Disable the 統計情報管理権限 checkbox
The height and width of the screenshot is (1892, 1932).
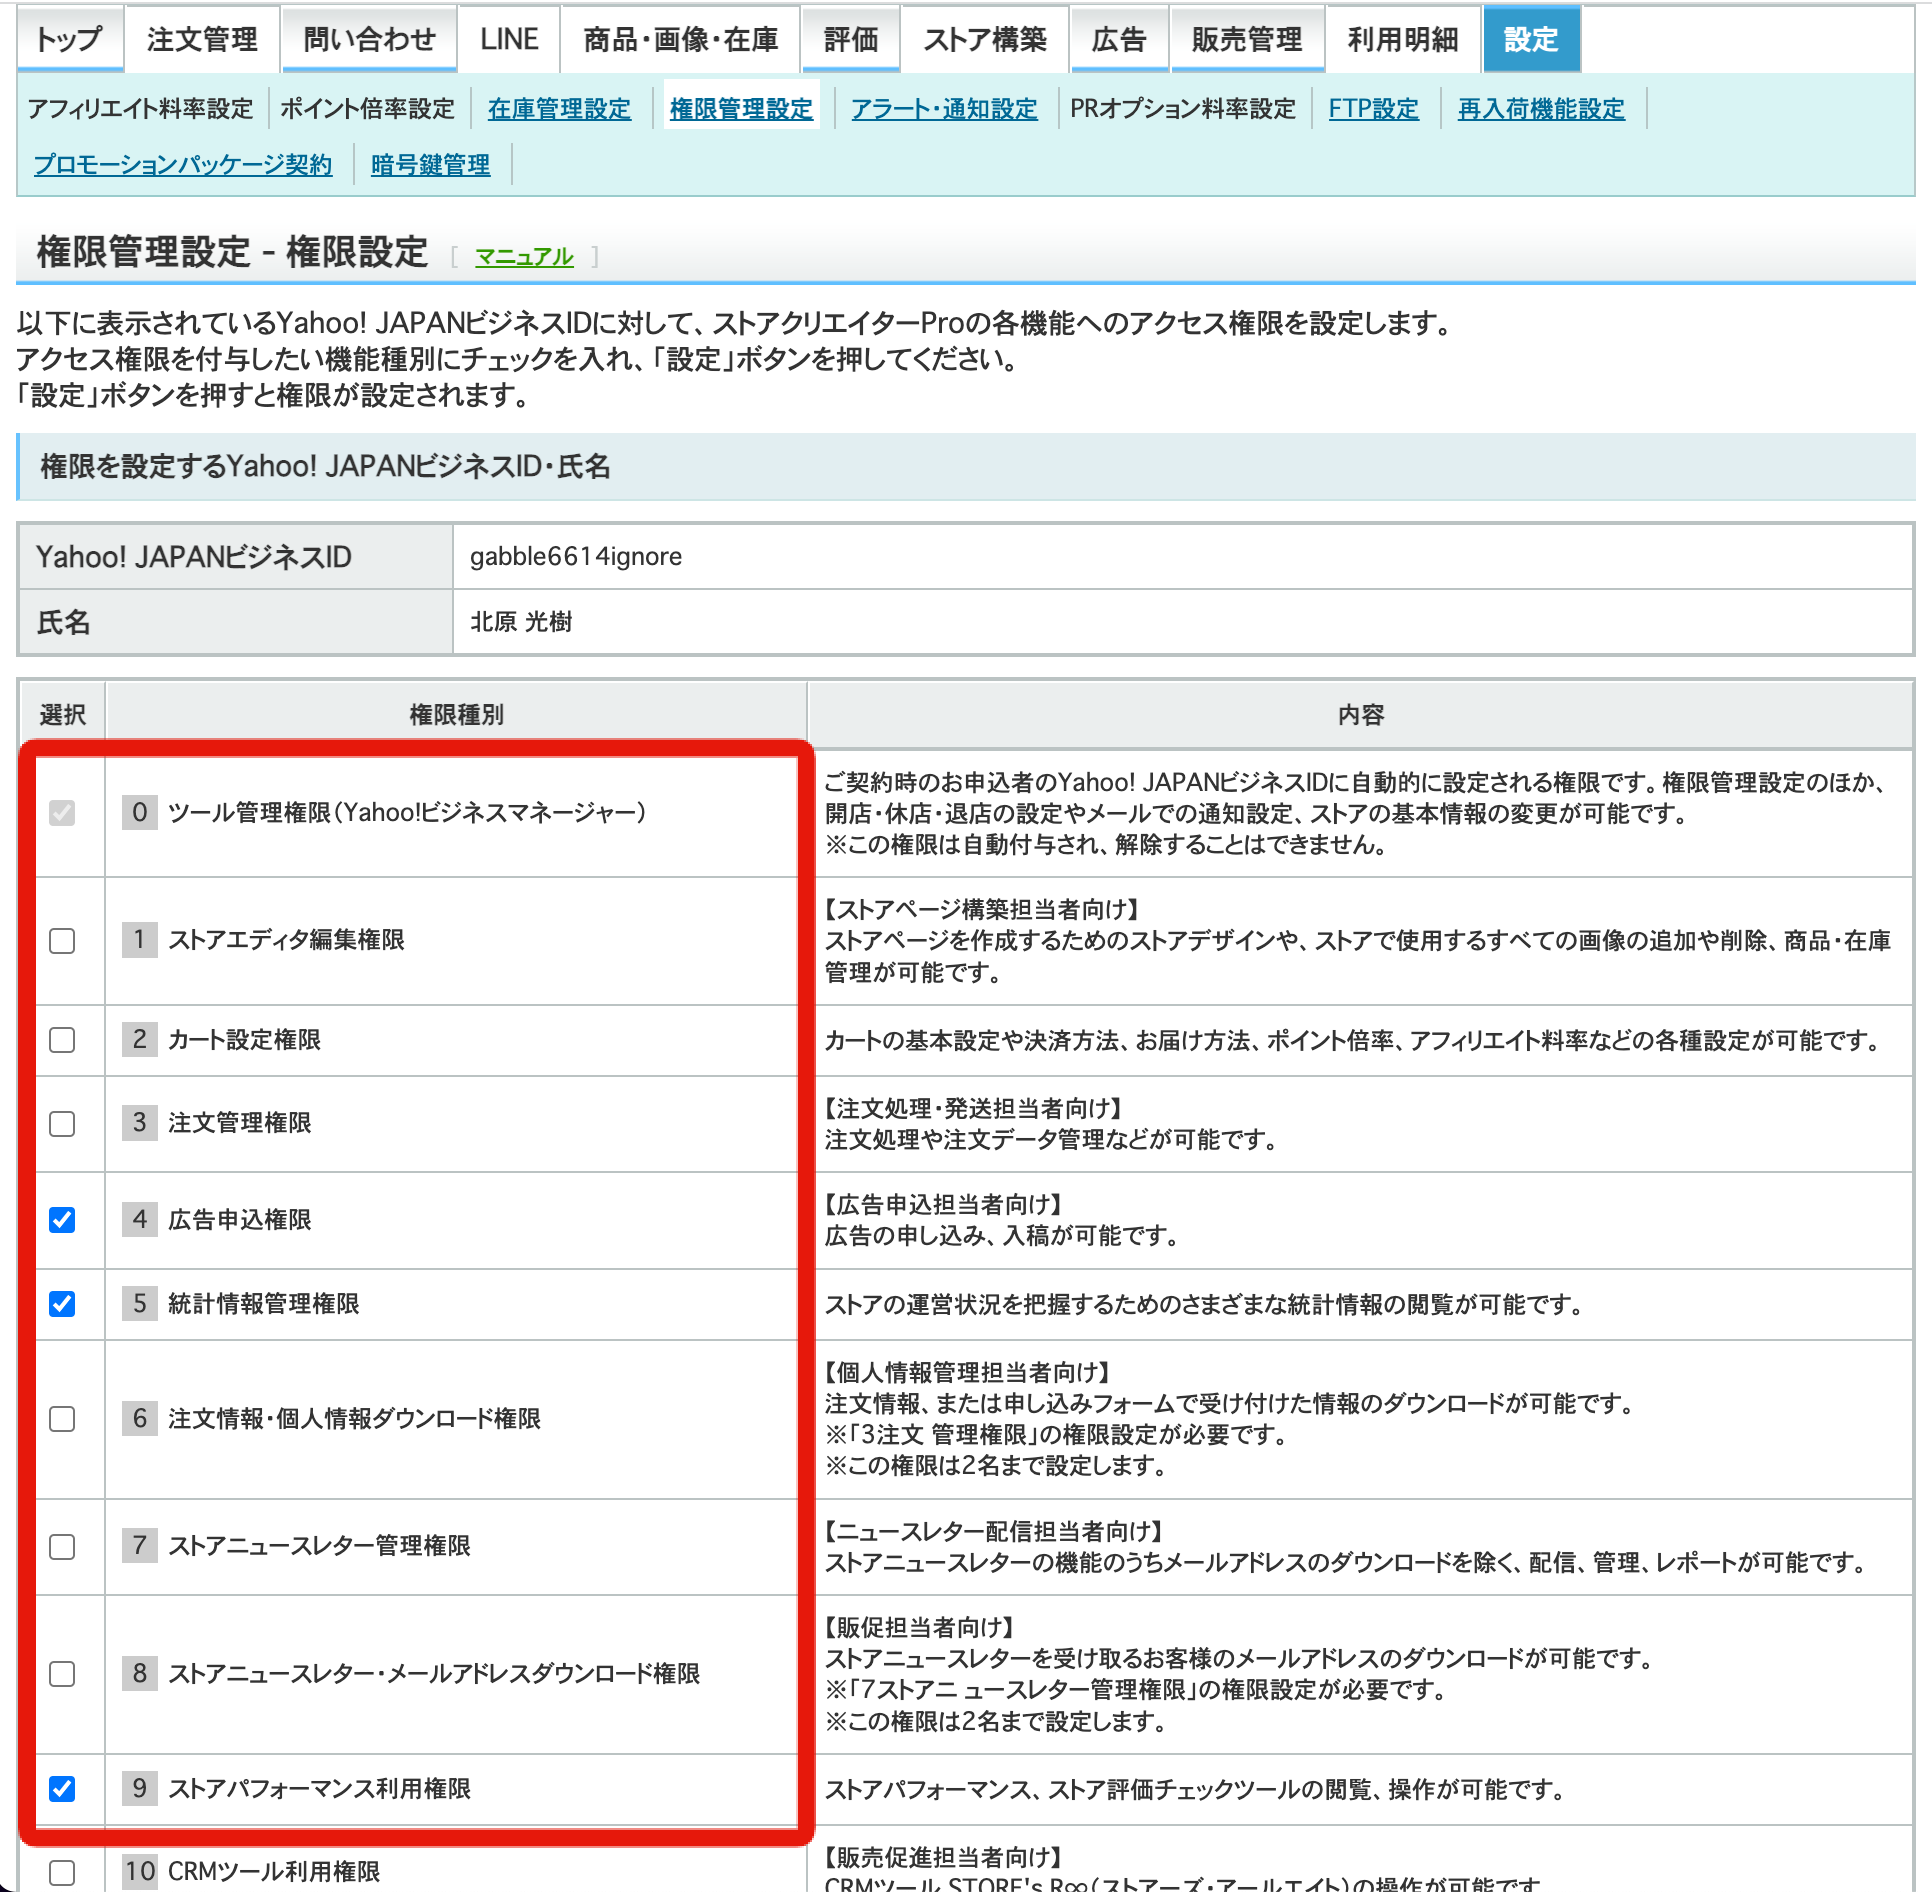[x=63, y=1304]
